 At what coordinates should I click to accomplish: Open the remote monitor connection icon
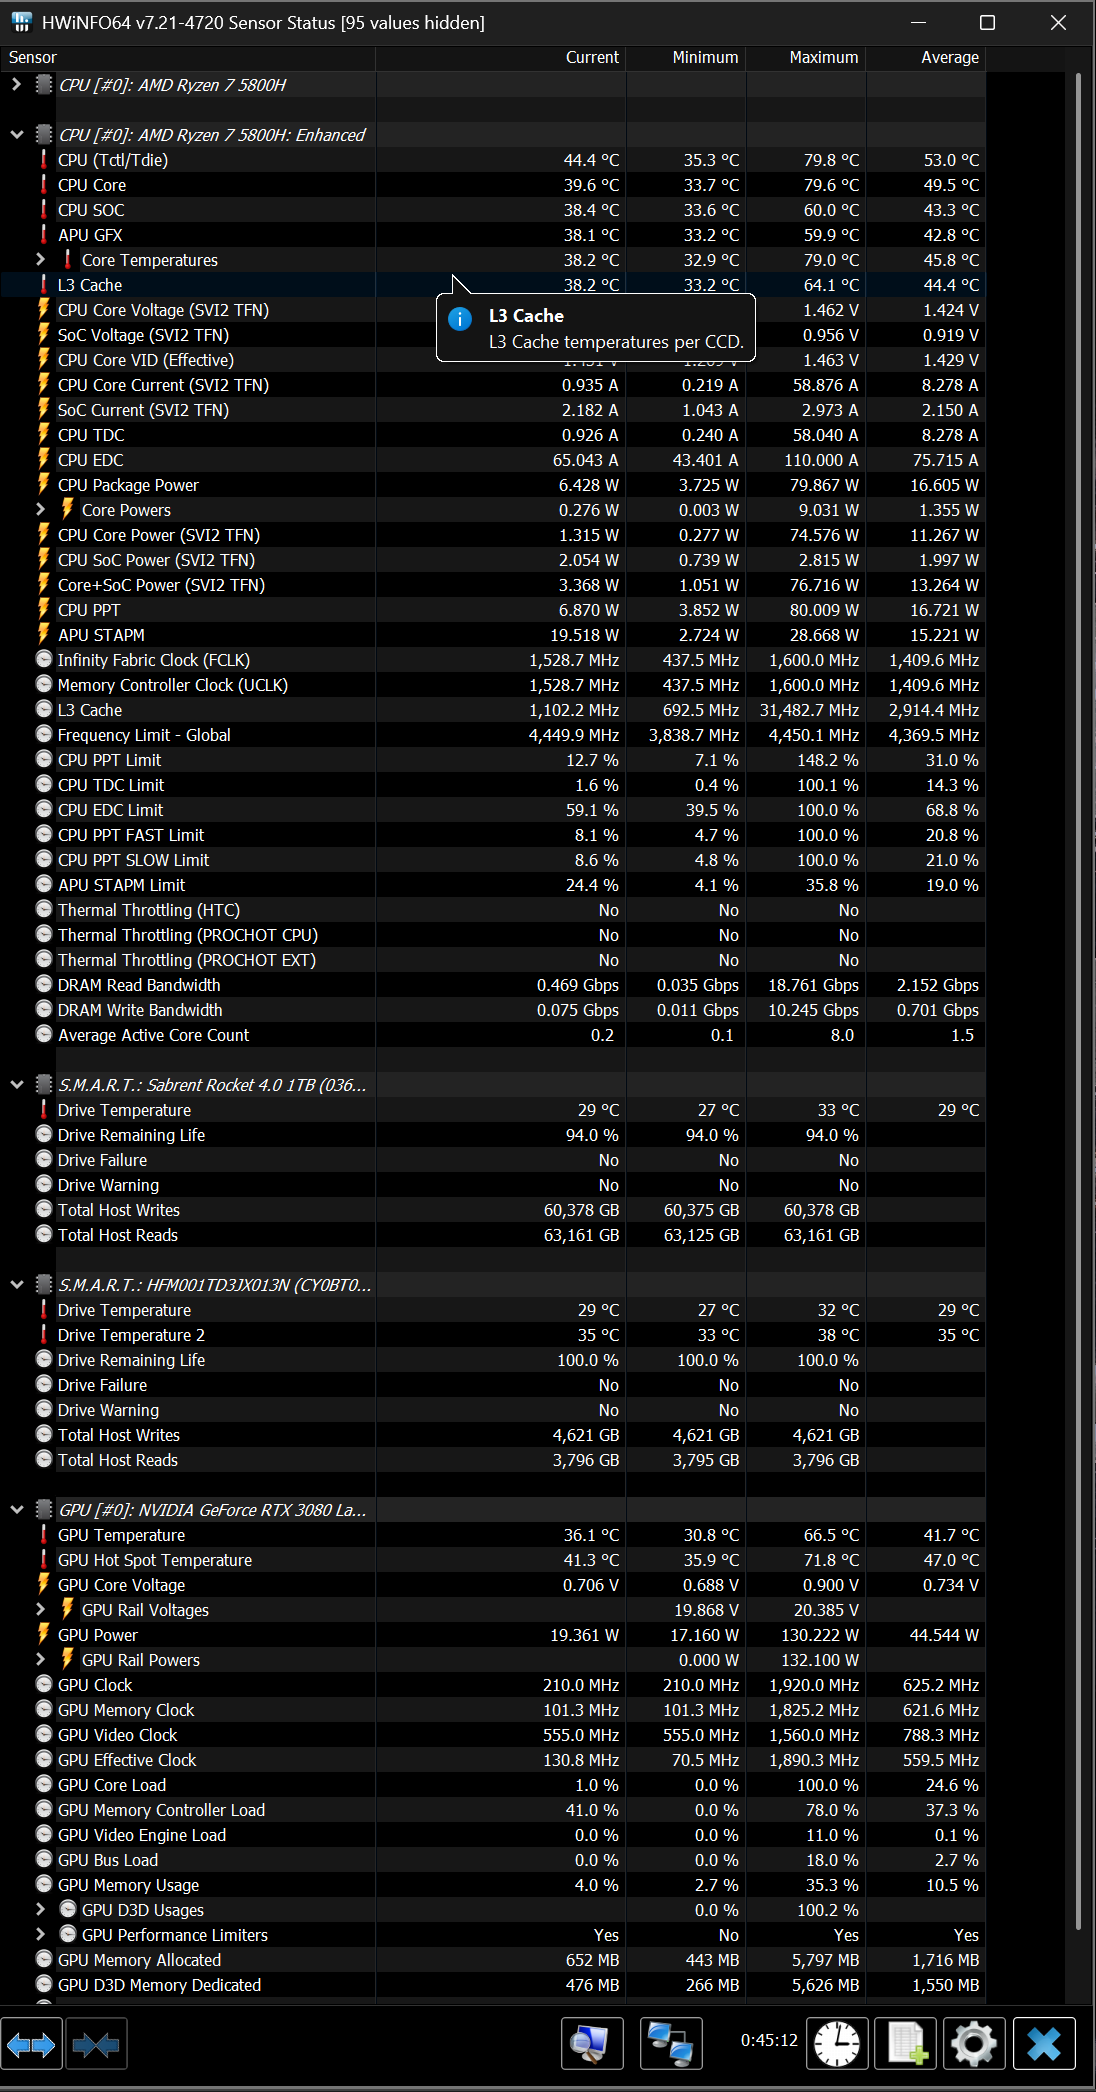(x=592, y=2044)
